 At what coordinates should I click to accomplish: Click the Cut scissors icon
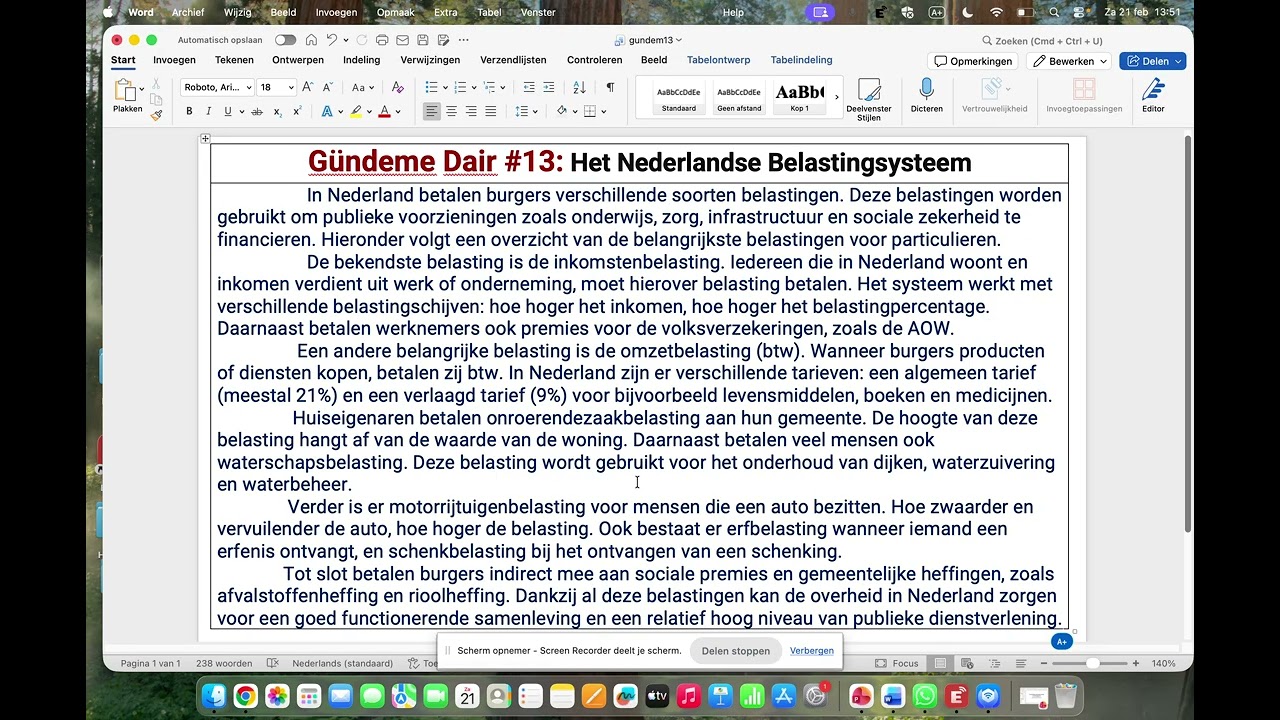[x=156, y=84]
